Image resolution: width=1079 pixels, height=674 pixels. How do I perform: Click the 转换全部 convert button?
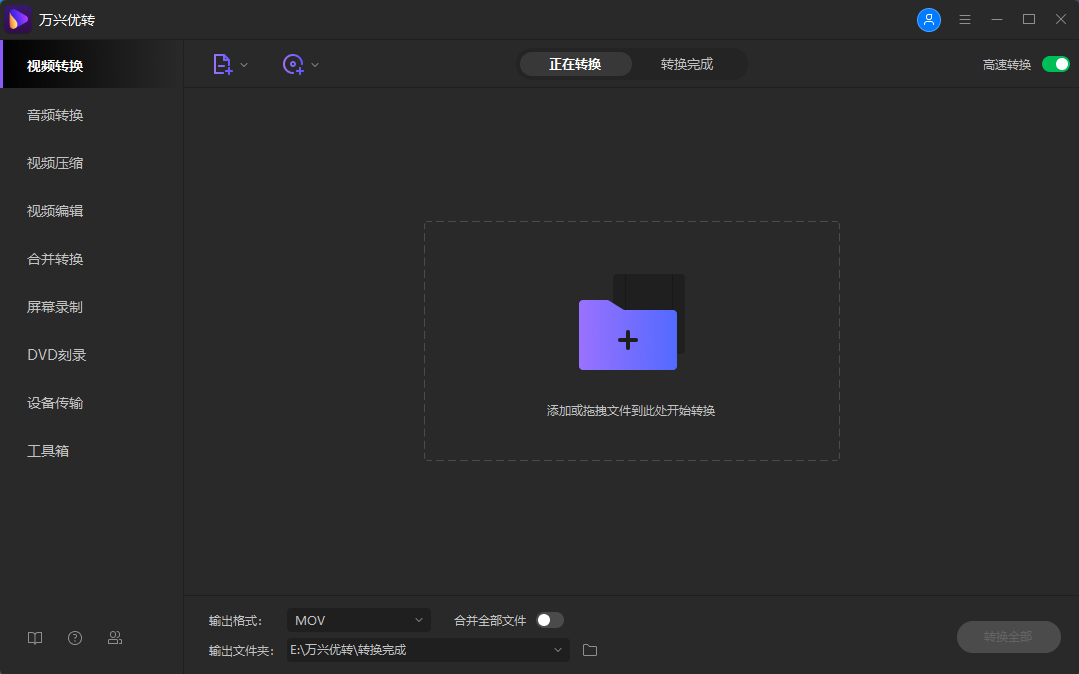(x=1008, y=637)
